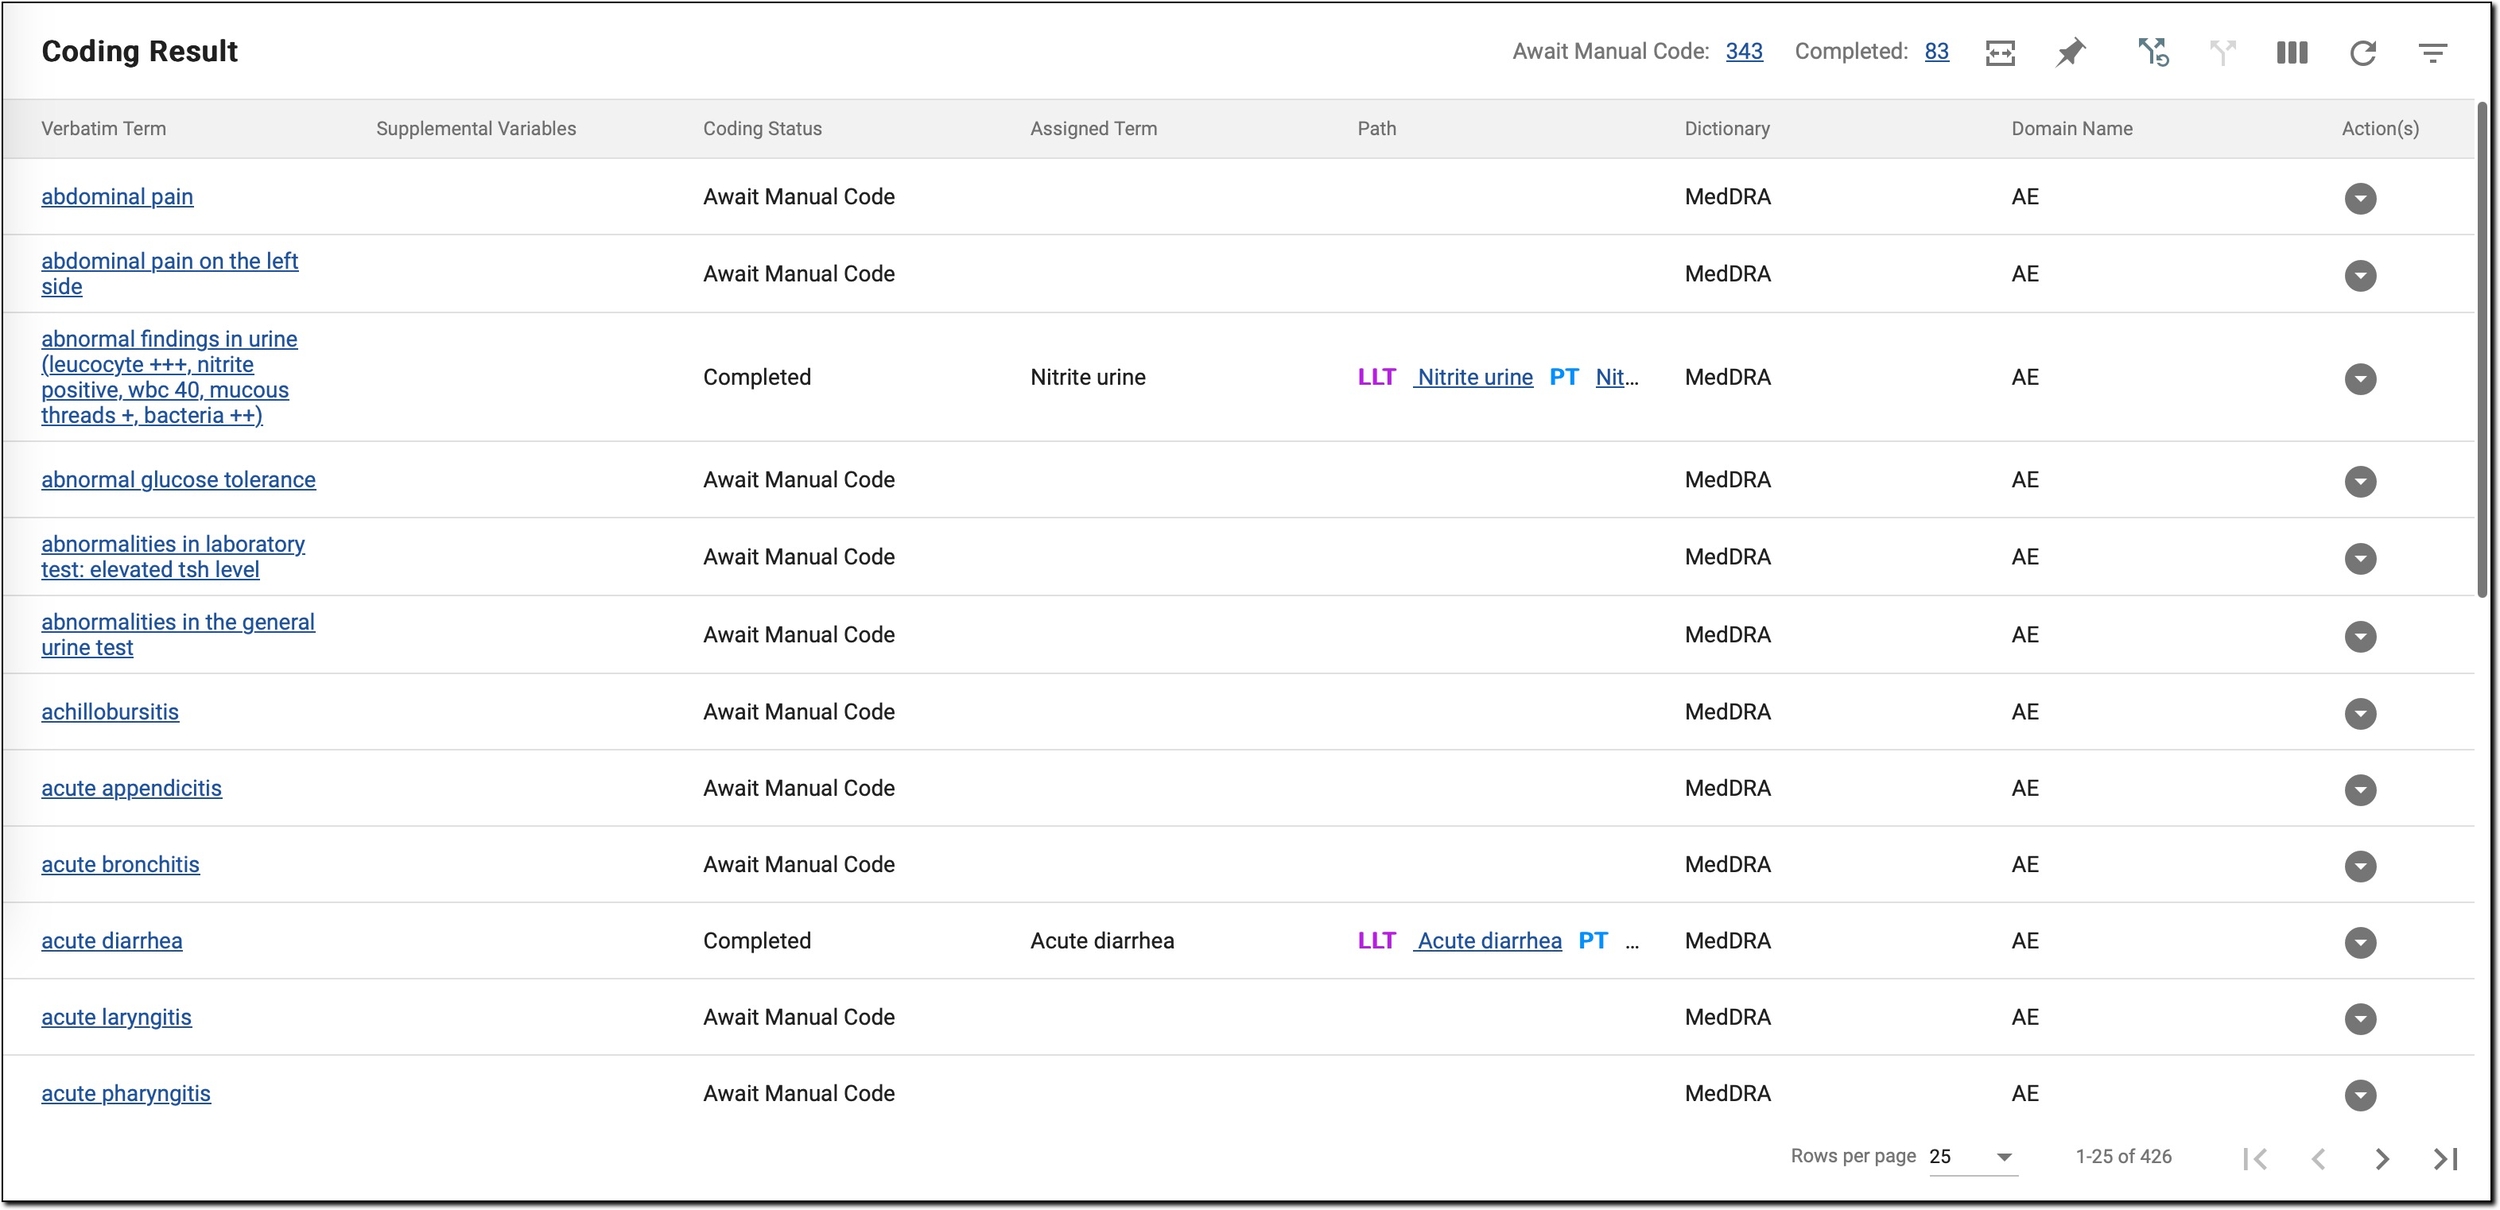Open actions dropdown for abnormal findings in urine row
The height and width of the screenshot is (1210, 2500).
click(x=2360, y=378)
